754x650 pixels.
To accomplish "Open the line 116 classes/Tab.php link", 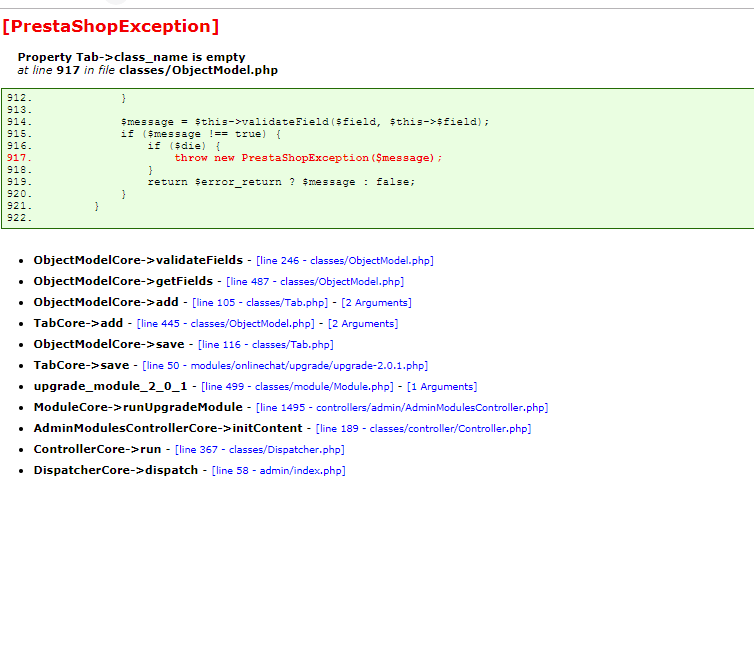I will coord(266,345).
